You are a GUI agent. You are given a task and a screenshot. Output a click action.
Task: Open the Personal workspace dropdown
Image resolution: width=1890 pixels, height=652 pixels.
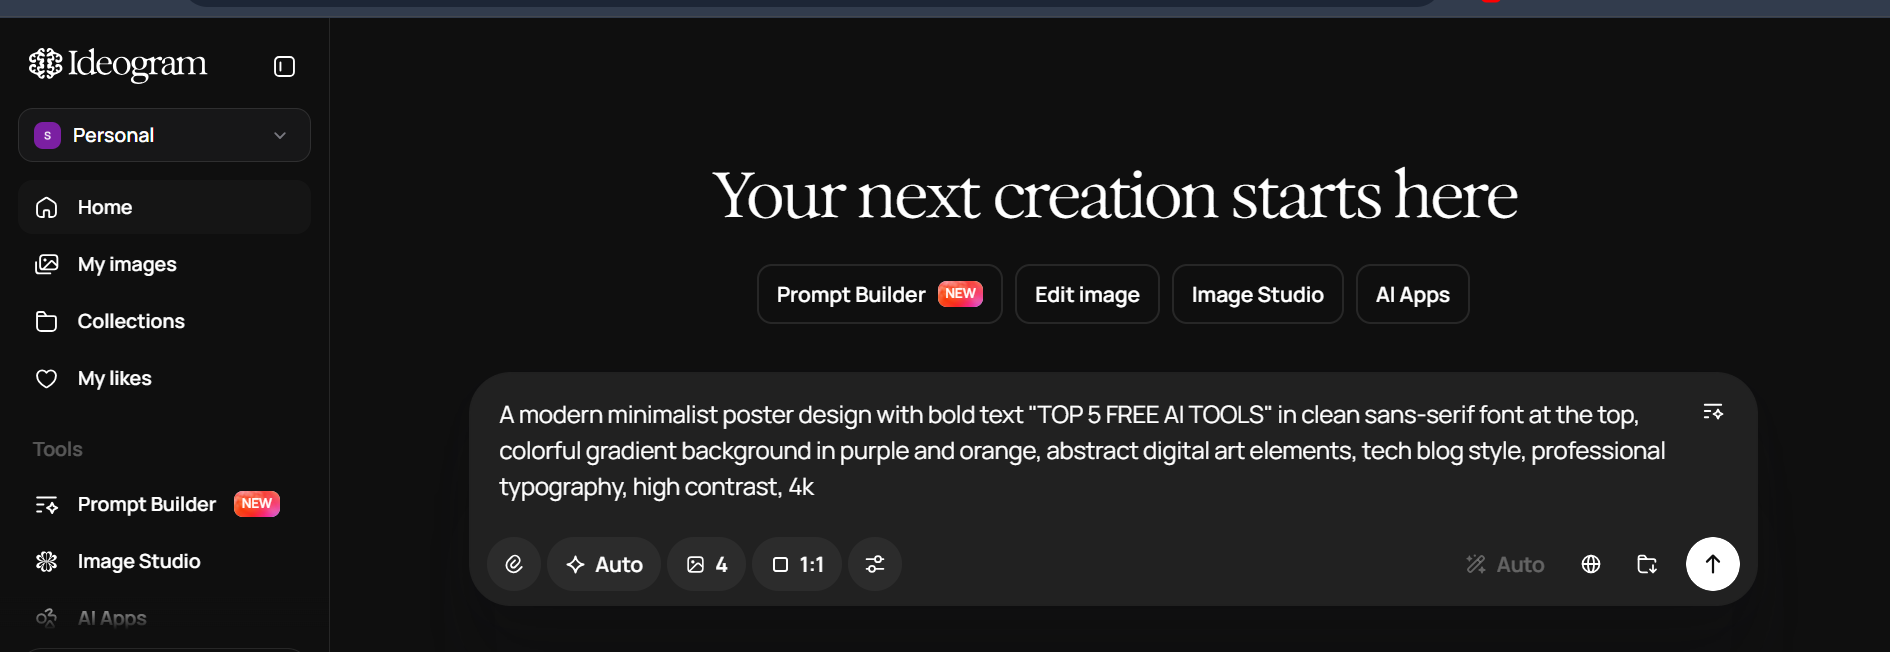tap(164, 135)
